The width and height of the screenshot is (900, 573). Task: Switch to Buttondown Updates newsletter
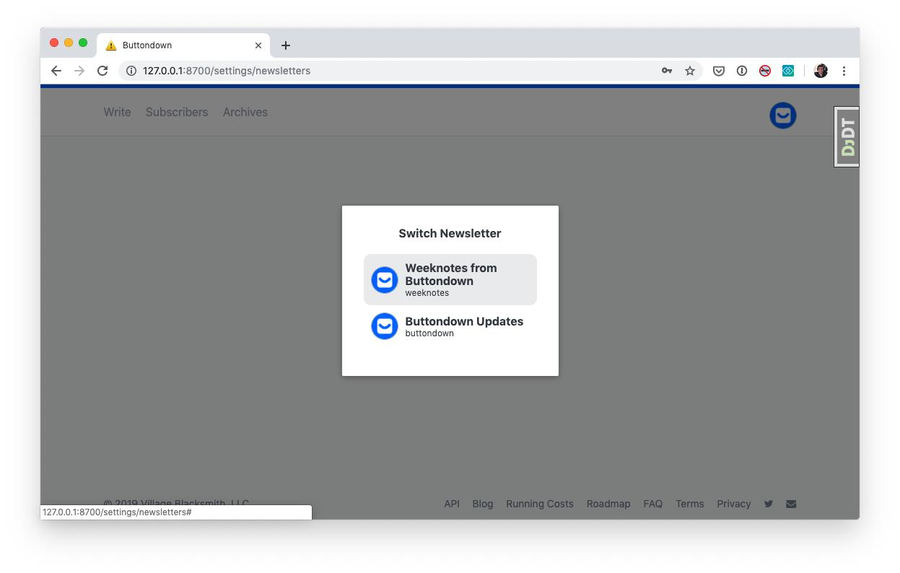450,326
